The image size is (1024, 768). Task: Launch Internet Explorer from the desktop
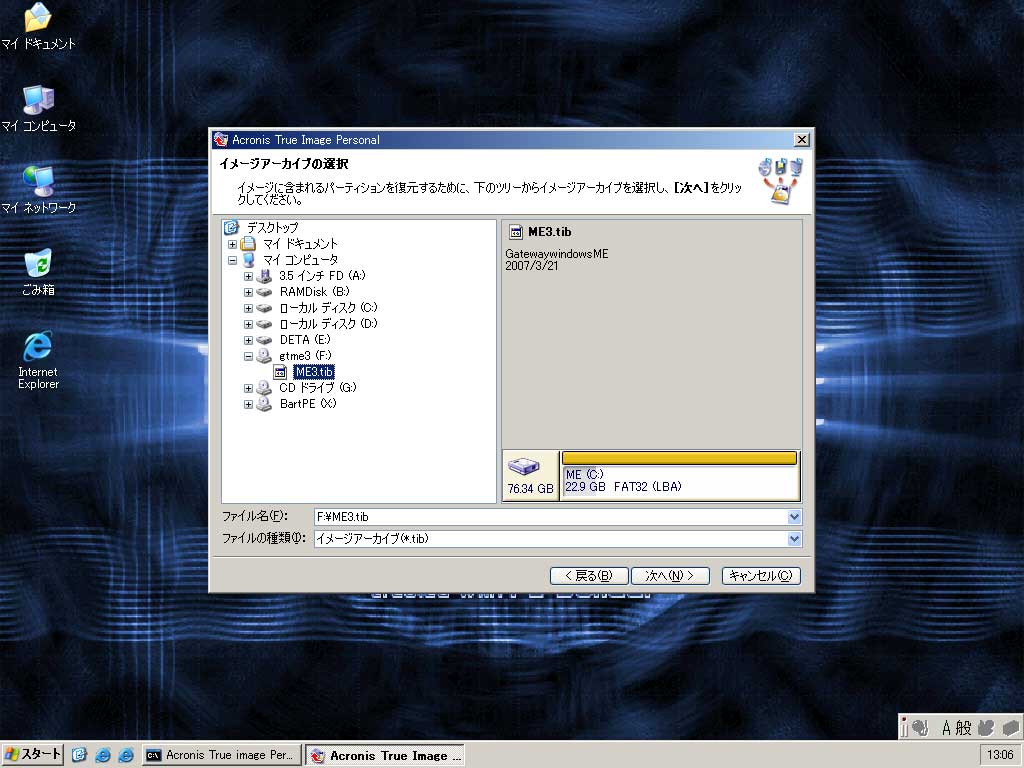[38, 360]
